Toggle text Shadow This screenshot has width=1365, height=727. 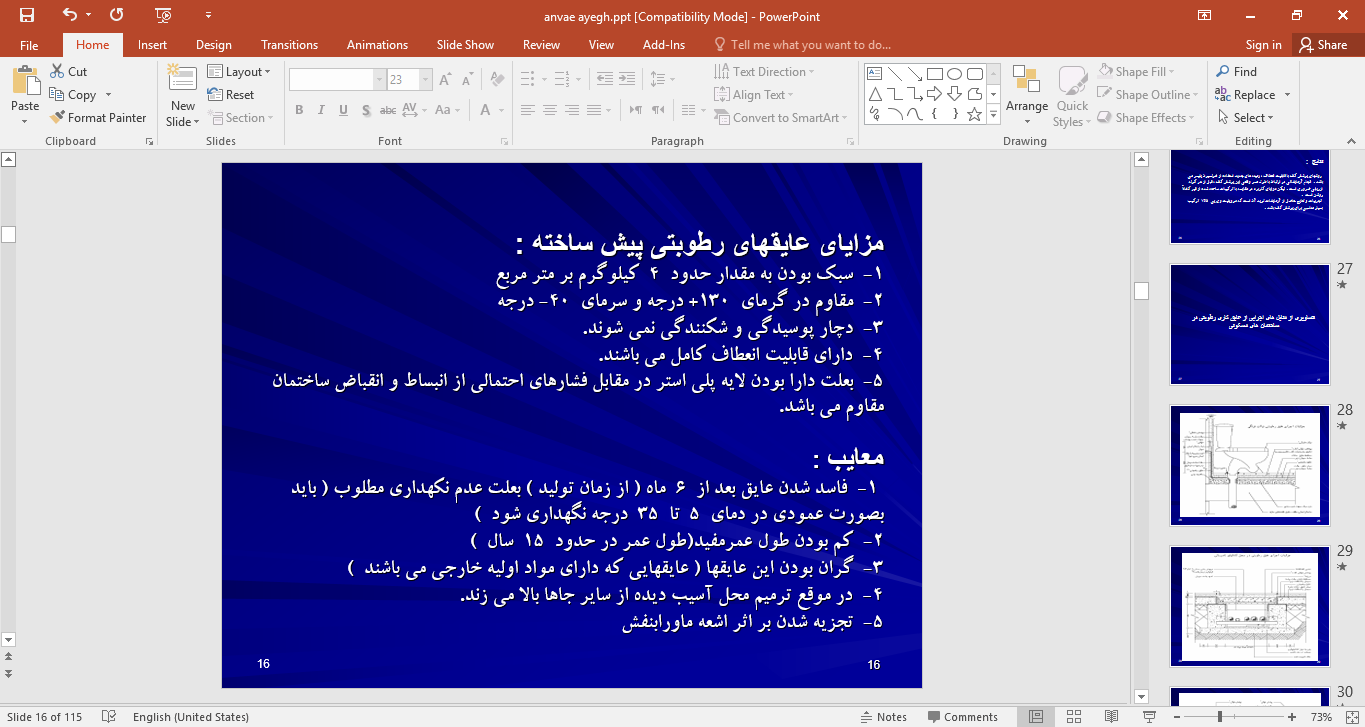click(x=365, y=110)
